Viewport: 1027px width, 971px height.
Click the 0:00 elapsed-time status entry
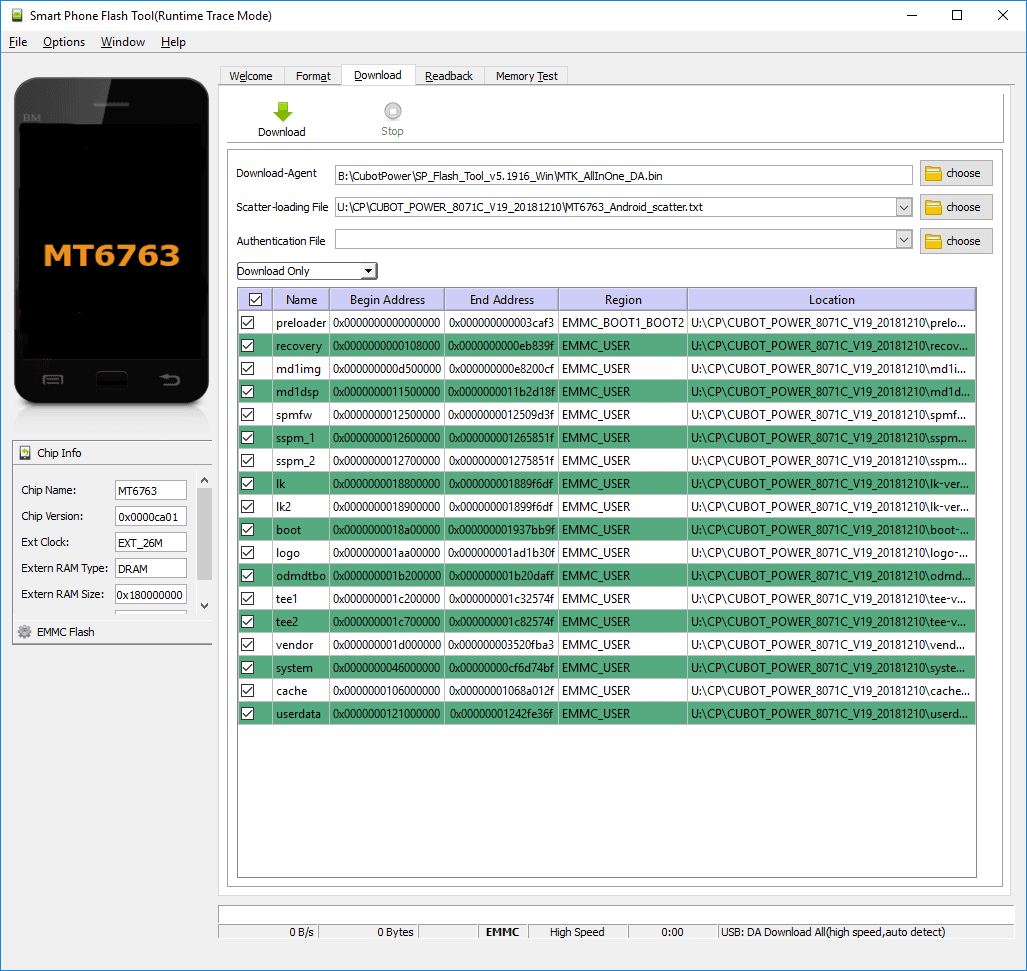tap(672, 932)
